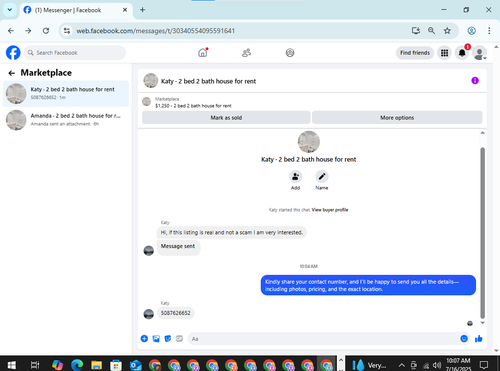500x371 pixels.
Task: Click scroll up arrow of chat
Action: click(x=482, y=133)
